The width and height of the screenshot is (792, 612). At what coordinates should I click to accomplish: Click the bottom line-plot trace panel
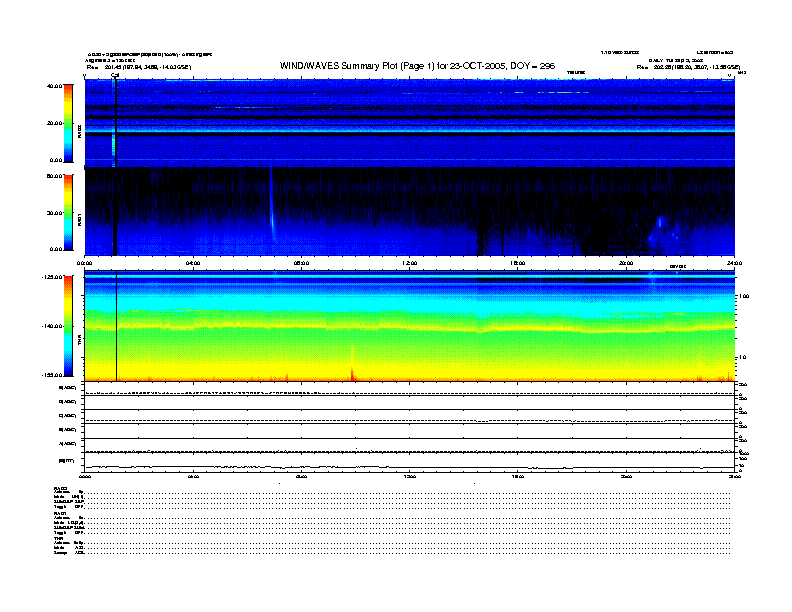(x=409, y=461)
